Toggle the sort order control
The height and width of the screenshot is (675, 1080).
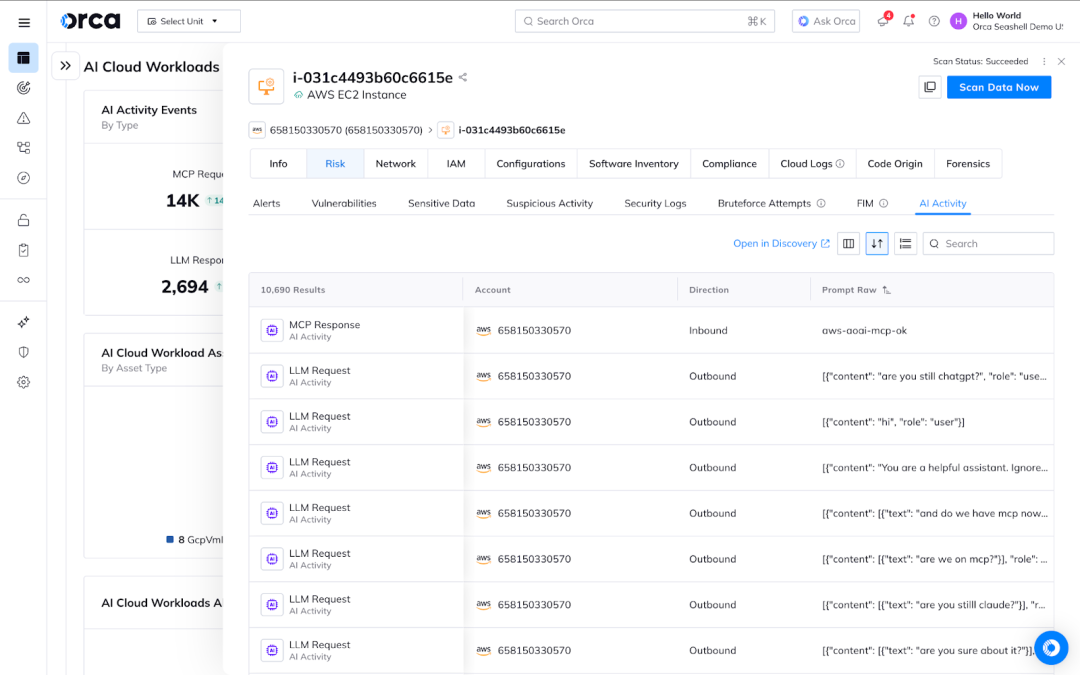(x=876, y=243)
